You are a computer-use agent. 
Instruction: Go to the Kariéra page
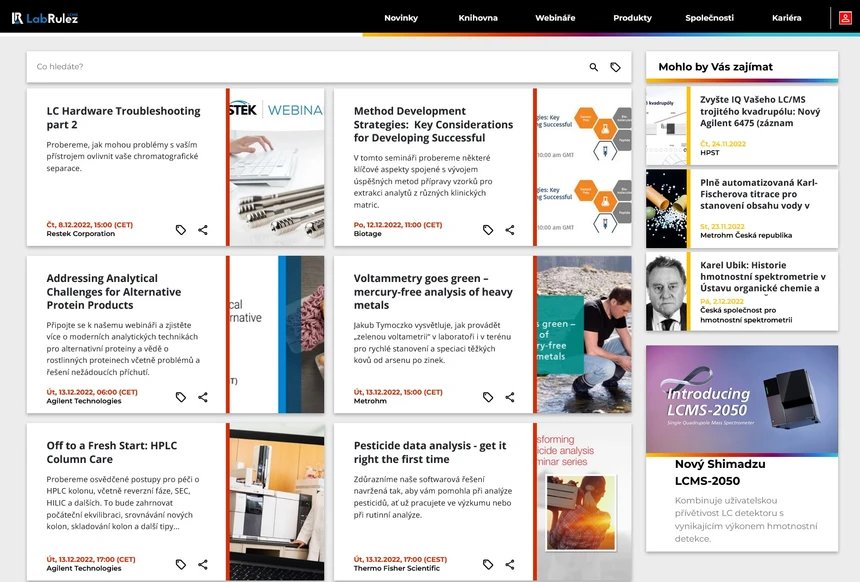787,18
